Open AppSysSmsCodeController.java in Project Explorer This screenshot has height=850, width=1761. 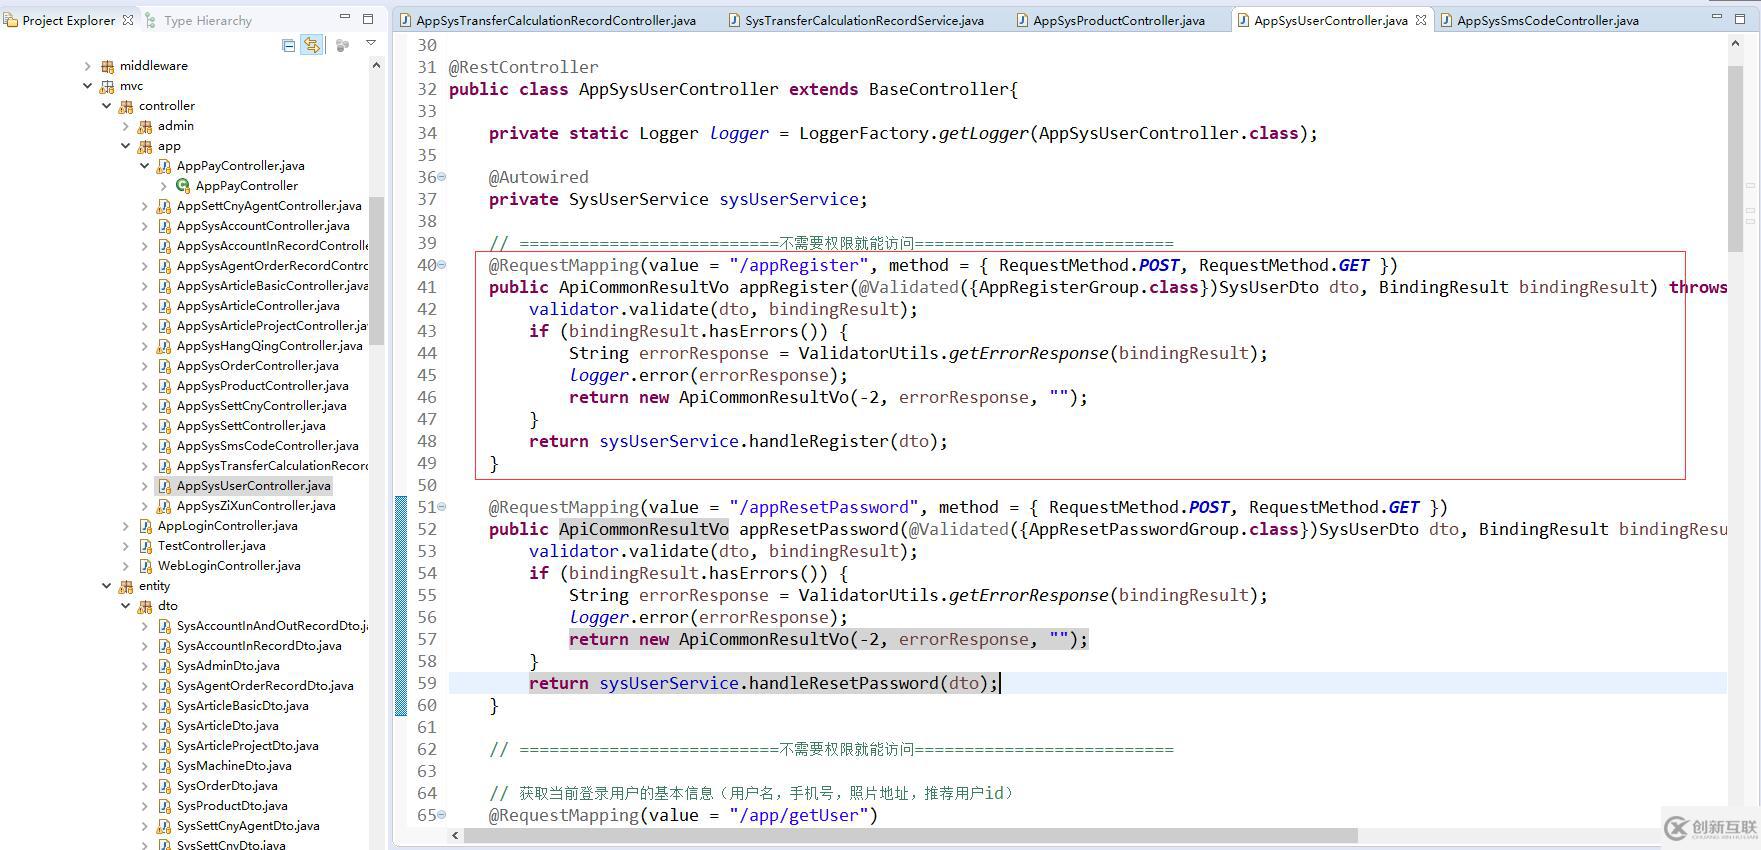(267, 446)
